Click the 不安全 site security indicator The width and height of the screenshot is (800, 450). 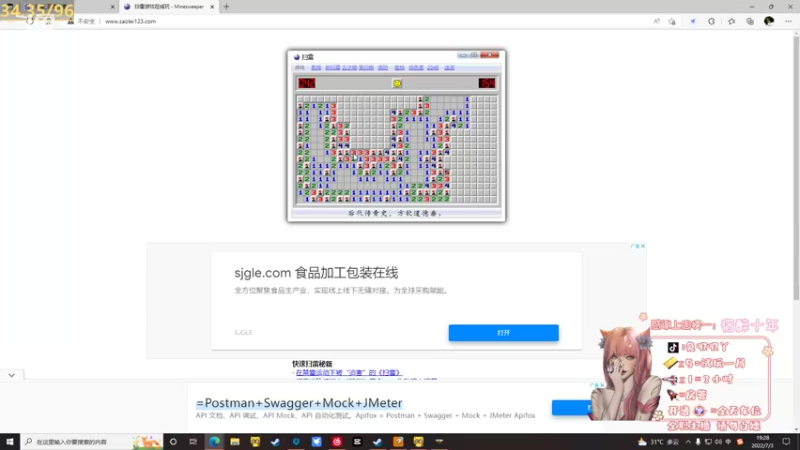click(x=82, y=21)
